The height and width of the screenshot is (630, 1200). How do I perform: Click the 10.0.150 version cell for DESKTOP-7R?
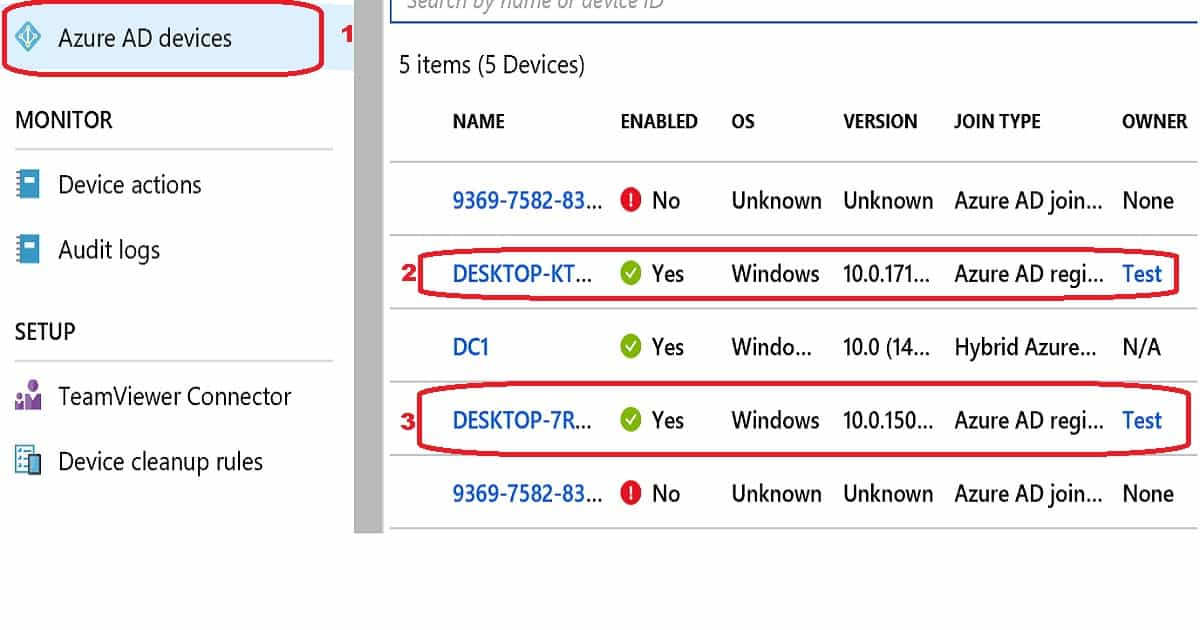[888, 420]
